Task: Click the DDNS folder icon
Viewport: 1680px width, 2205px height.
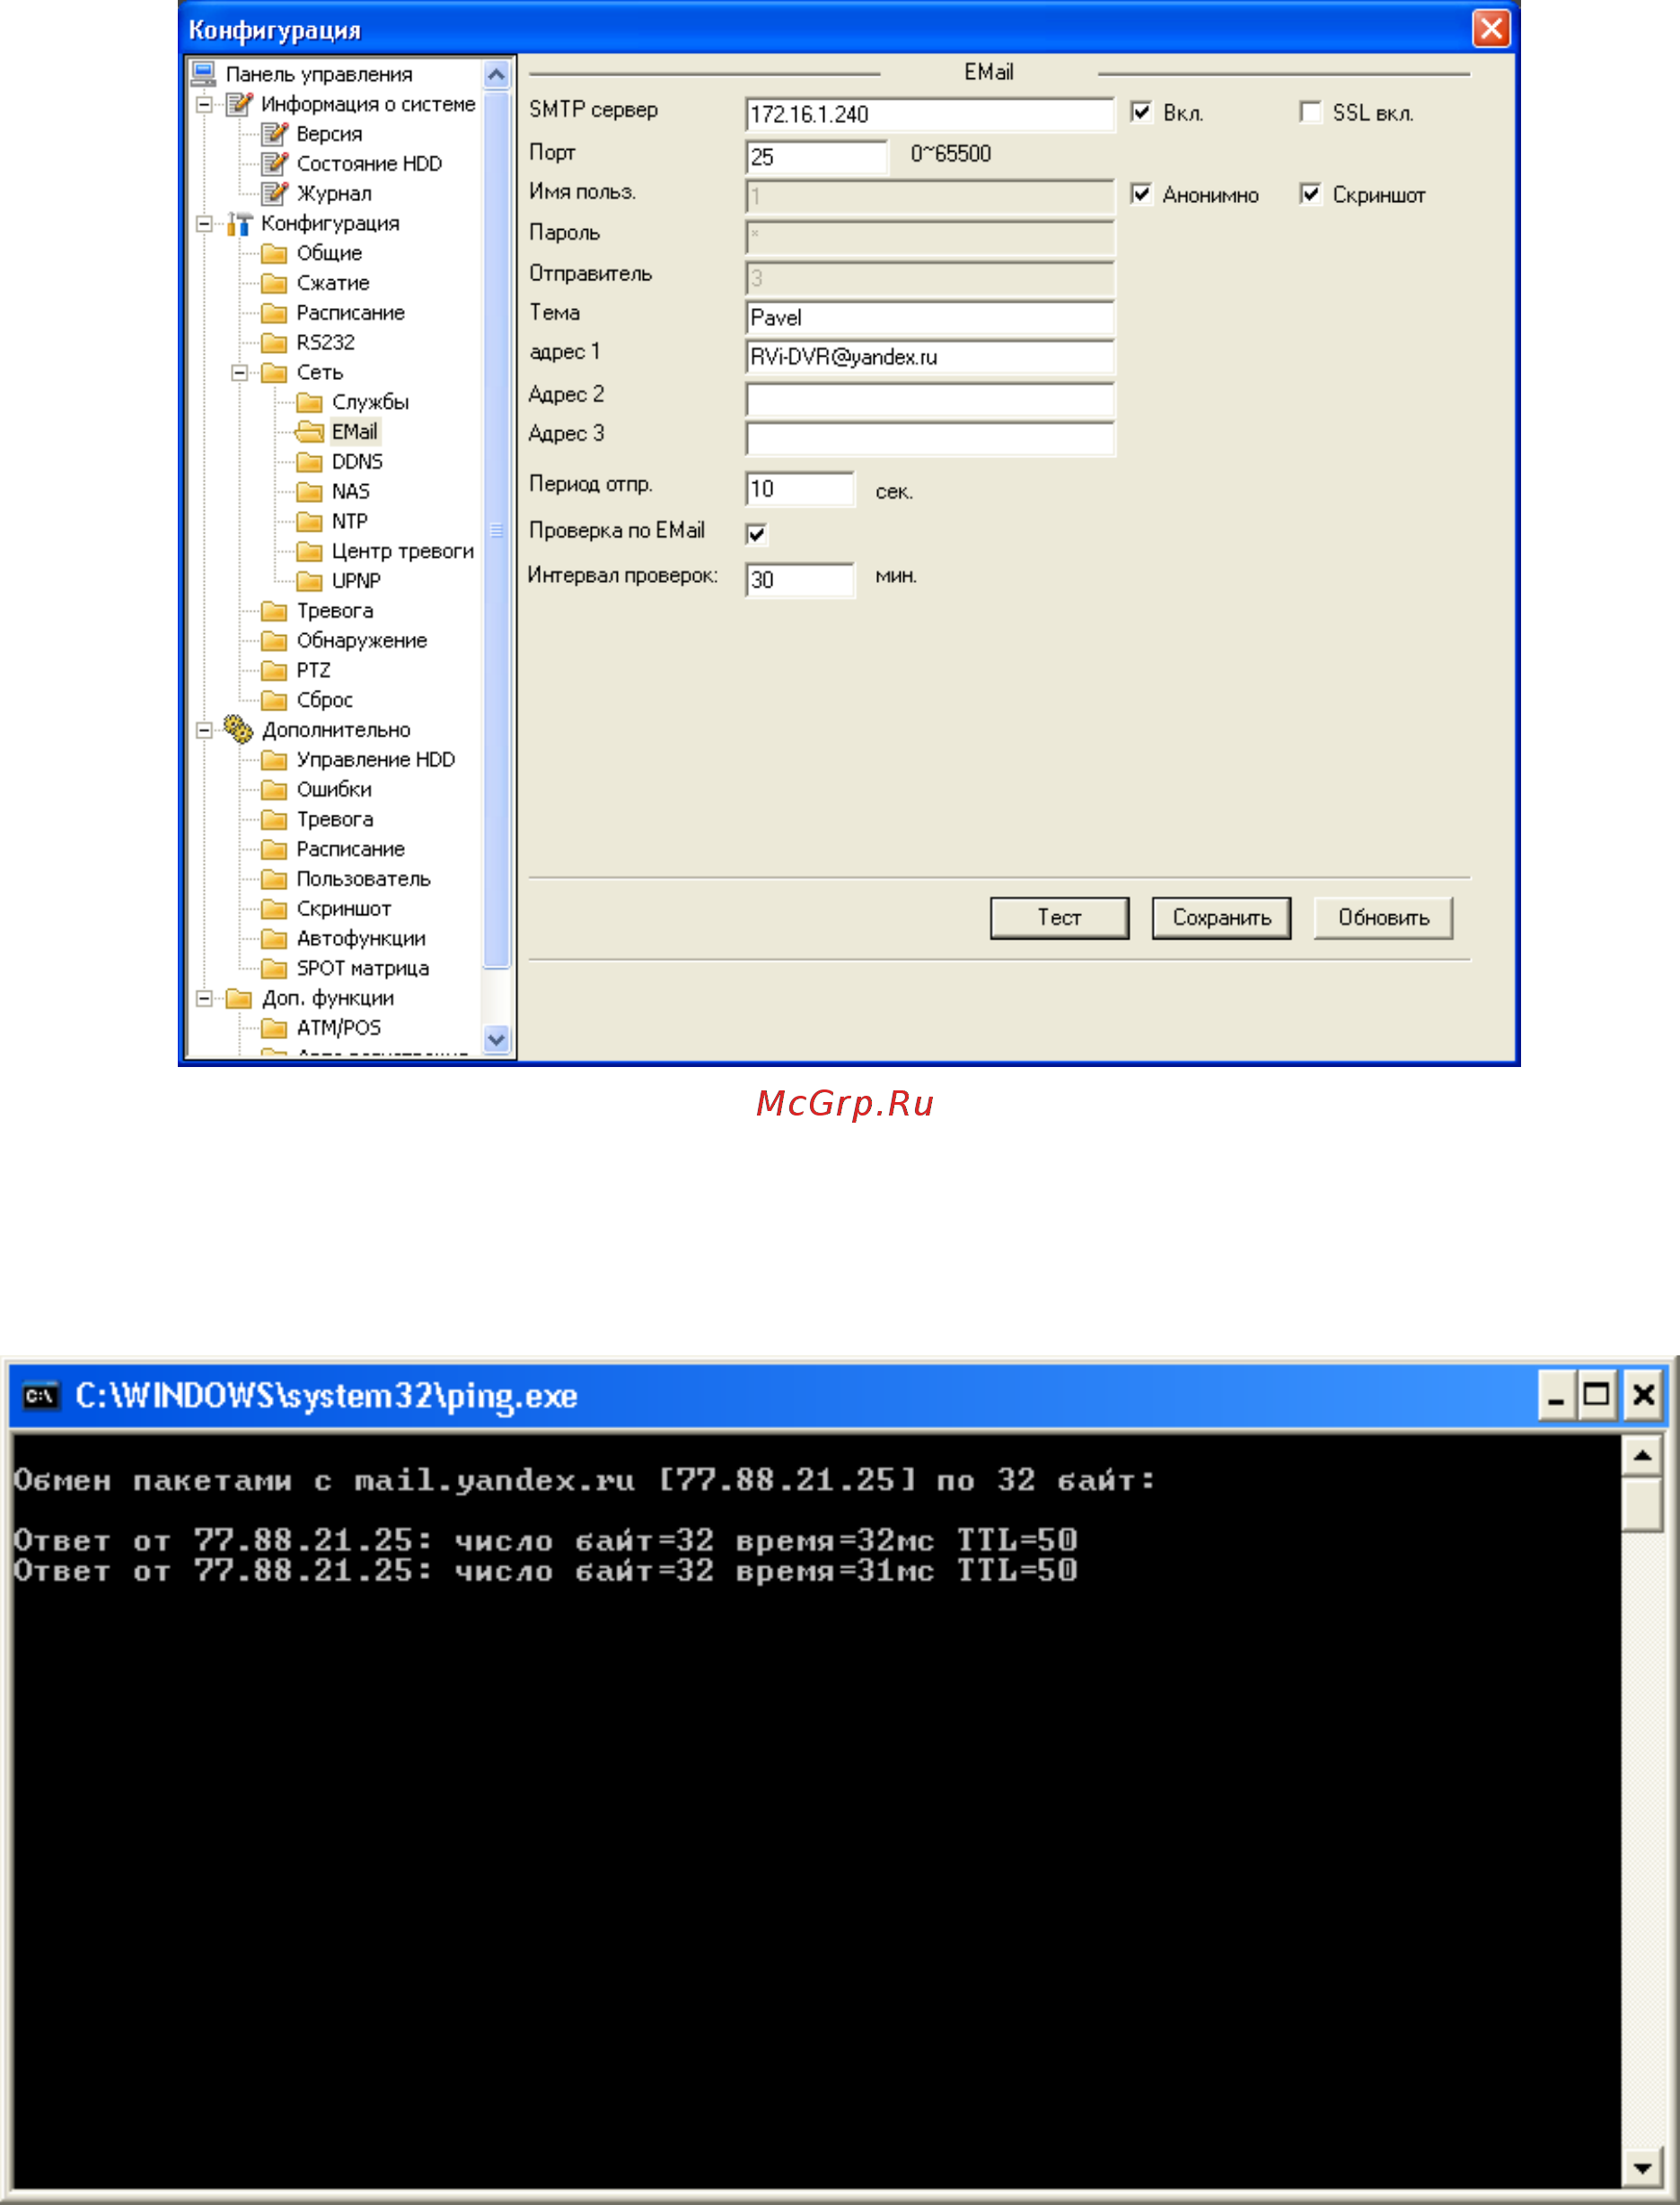Action: [310, 462]
